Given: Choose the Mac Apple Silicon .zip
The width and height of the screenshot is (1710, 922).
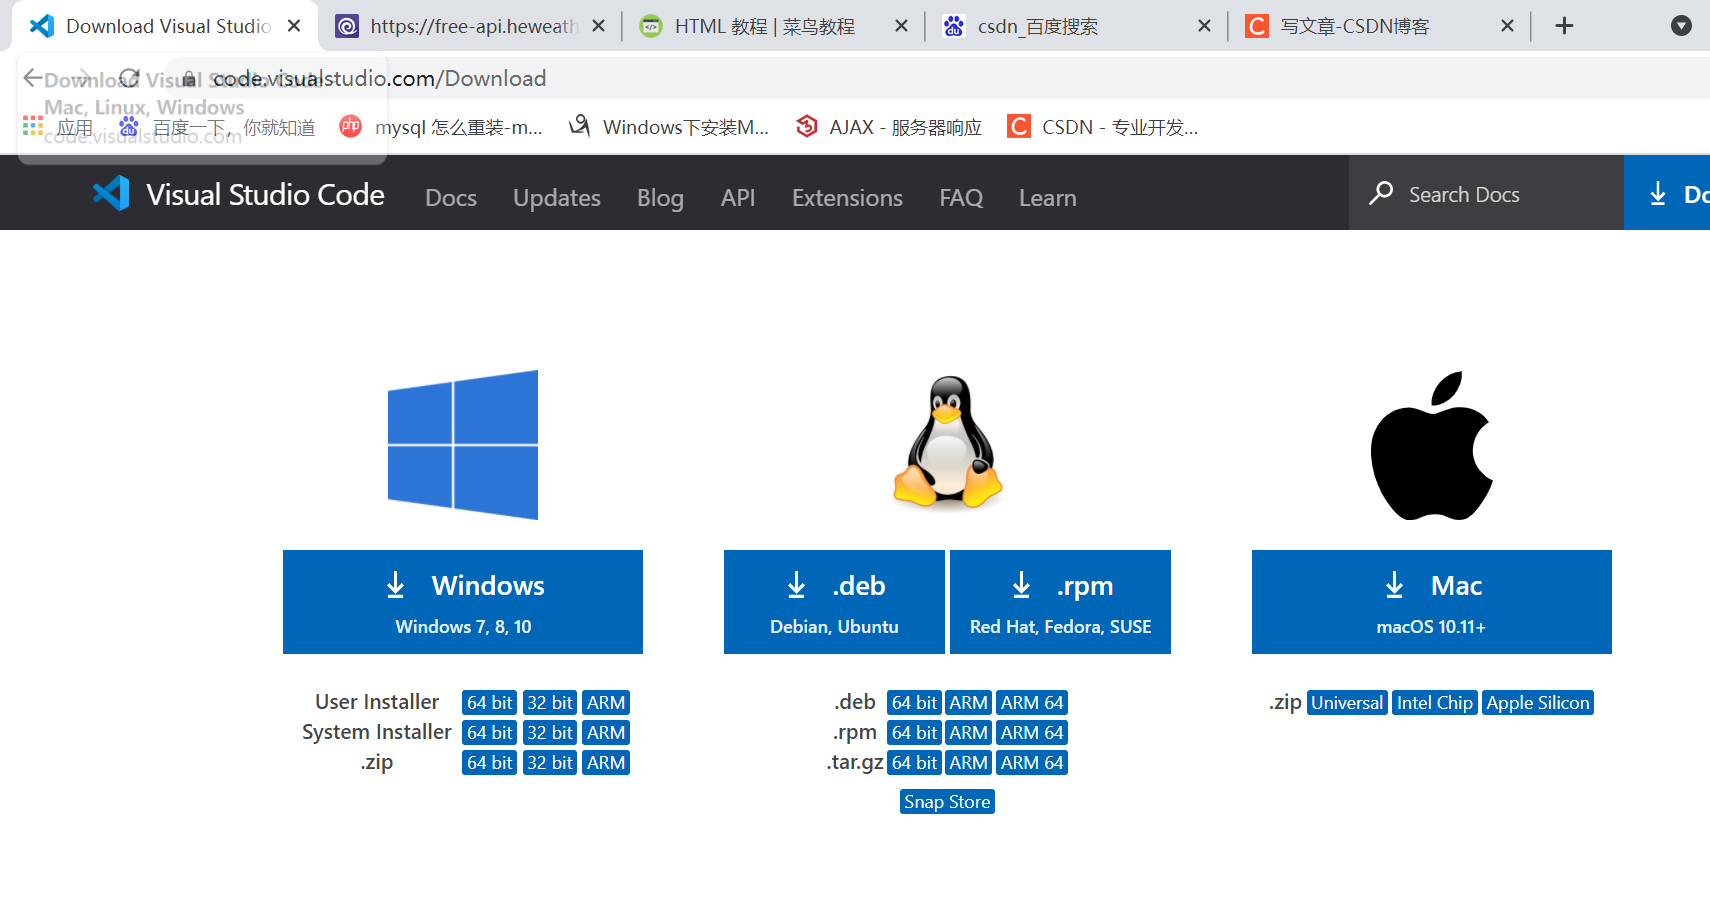Looking at the screenshot, I should [x=1538, y=703].
